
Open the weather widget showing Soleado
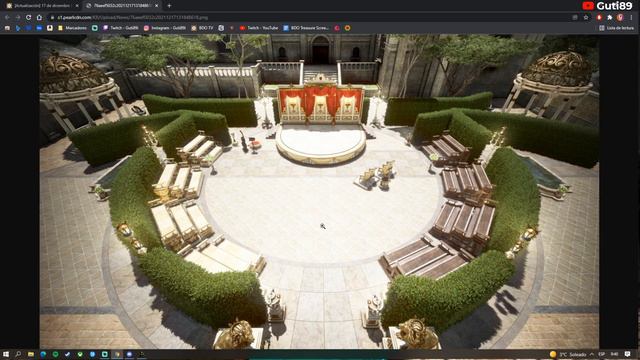568,354
